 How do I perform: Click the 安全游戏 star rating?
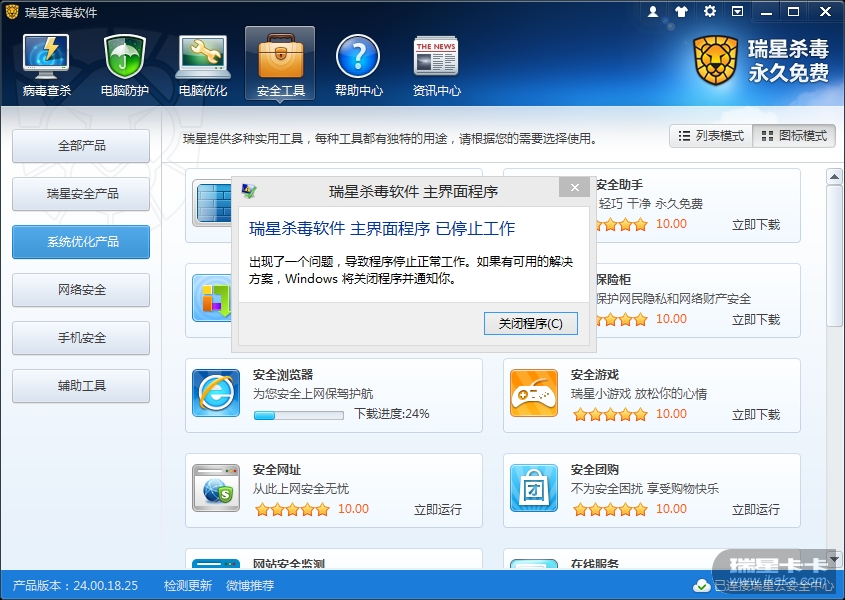[x=610, y=414]
